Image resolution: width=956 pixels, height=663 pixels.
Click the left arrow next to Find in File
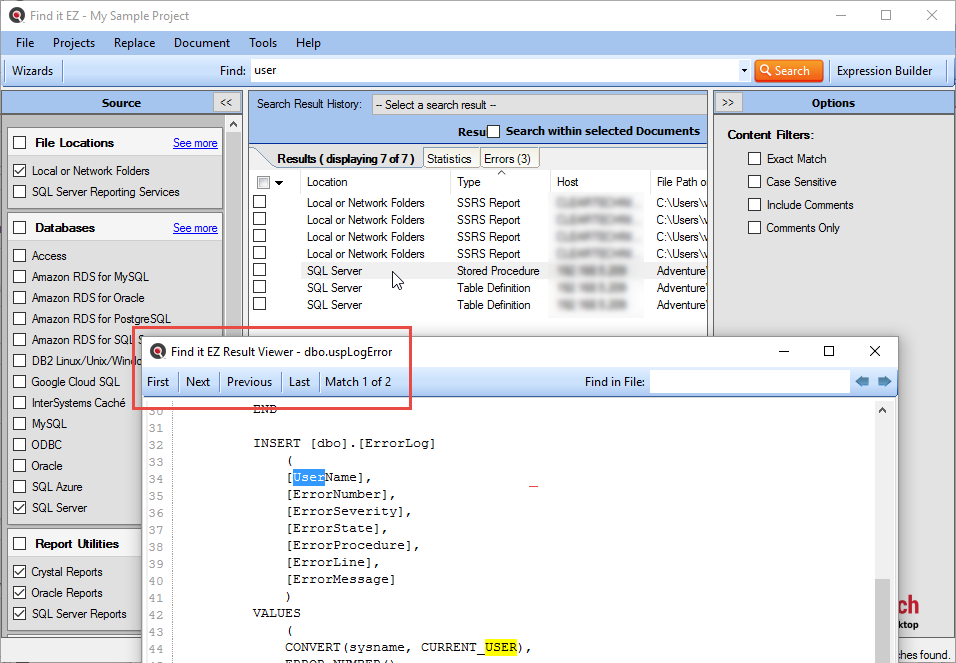point(862,382)
